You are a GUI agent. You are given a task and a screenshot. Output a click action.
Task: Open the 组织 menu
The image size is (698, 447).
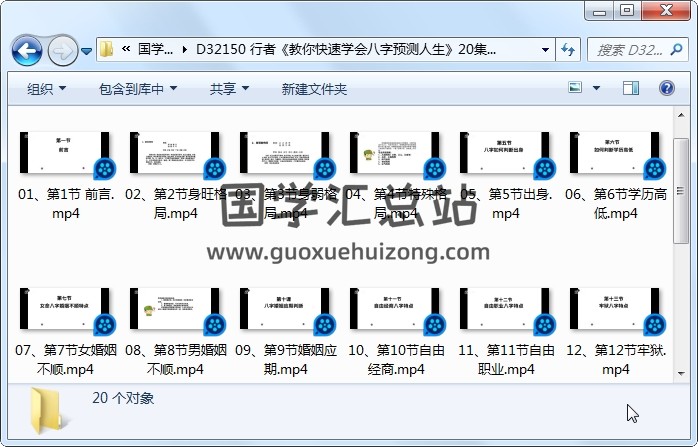(x=47, y=89)
